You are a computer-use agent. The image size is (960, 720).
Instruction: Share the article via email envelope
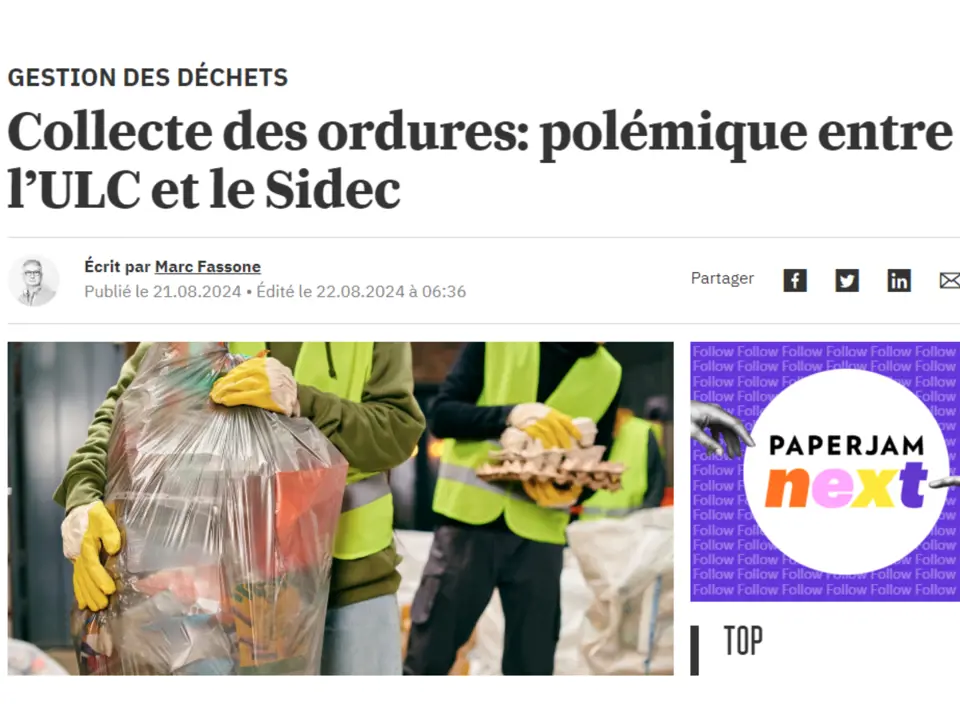pos(950,280)
